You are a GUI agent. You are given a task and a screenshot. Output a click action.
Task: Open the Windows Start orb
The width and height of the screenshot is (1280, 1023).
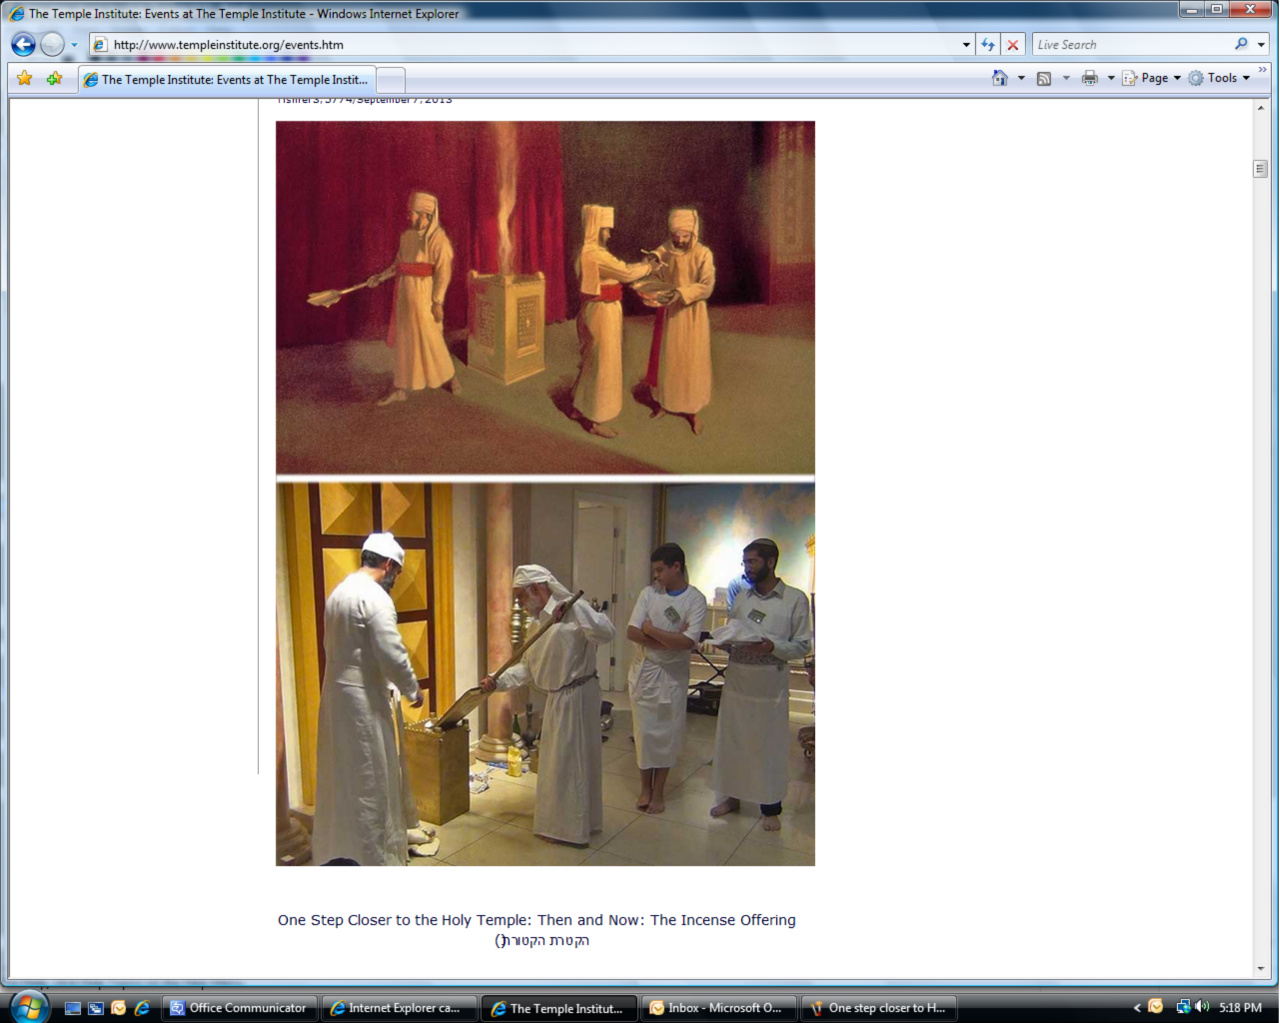pyautogui.click(x=29, y=1007)
